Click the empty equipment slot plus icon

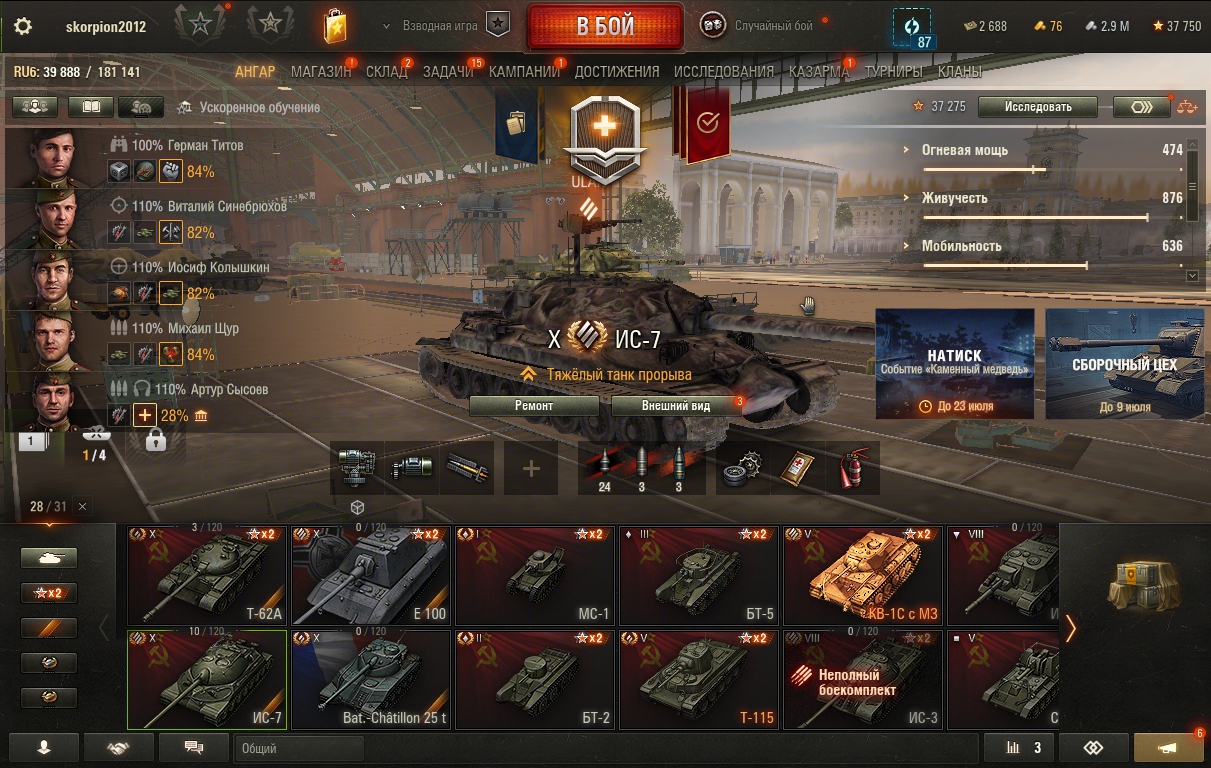pyautogui.click(x=531, y=468)
